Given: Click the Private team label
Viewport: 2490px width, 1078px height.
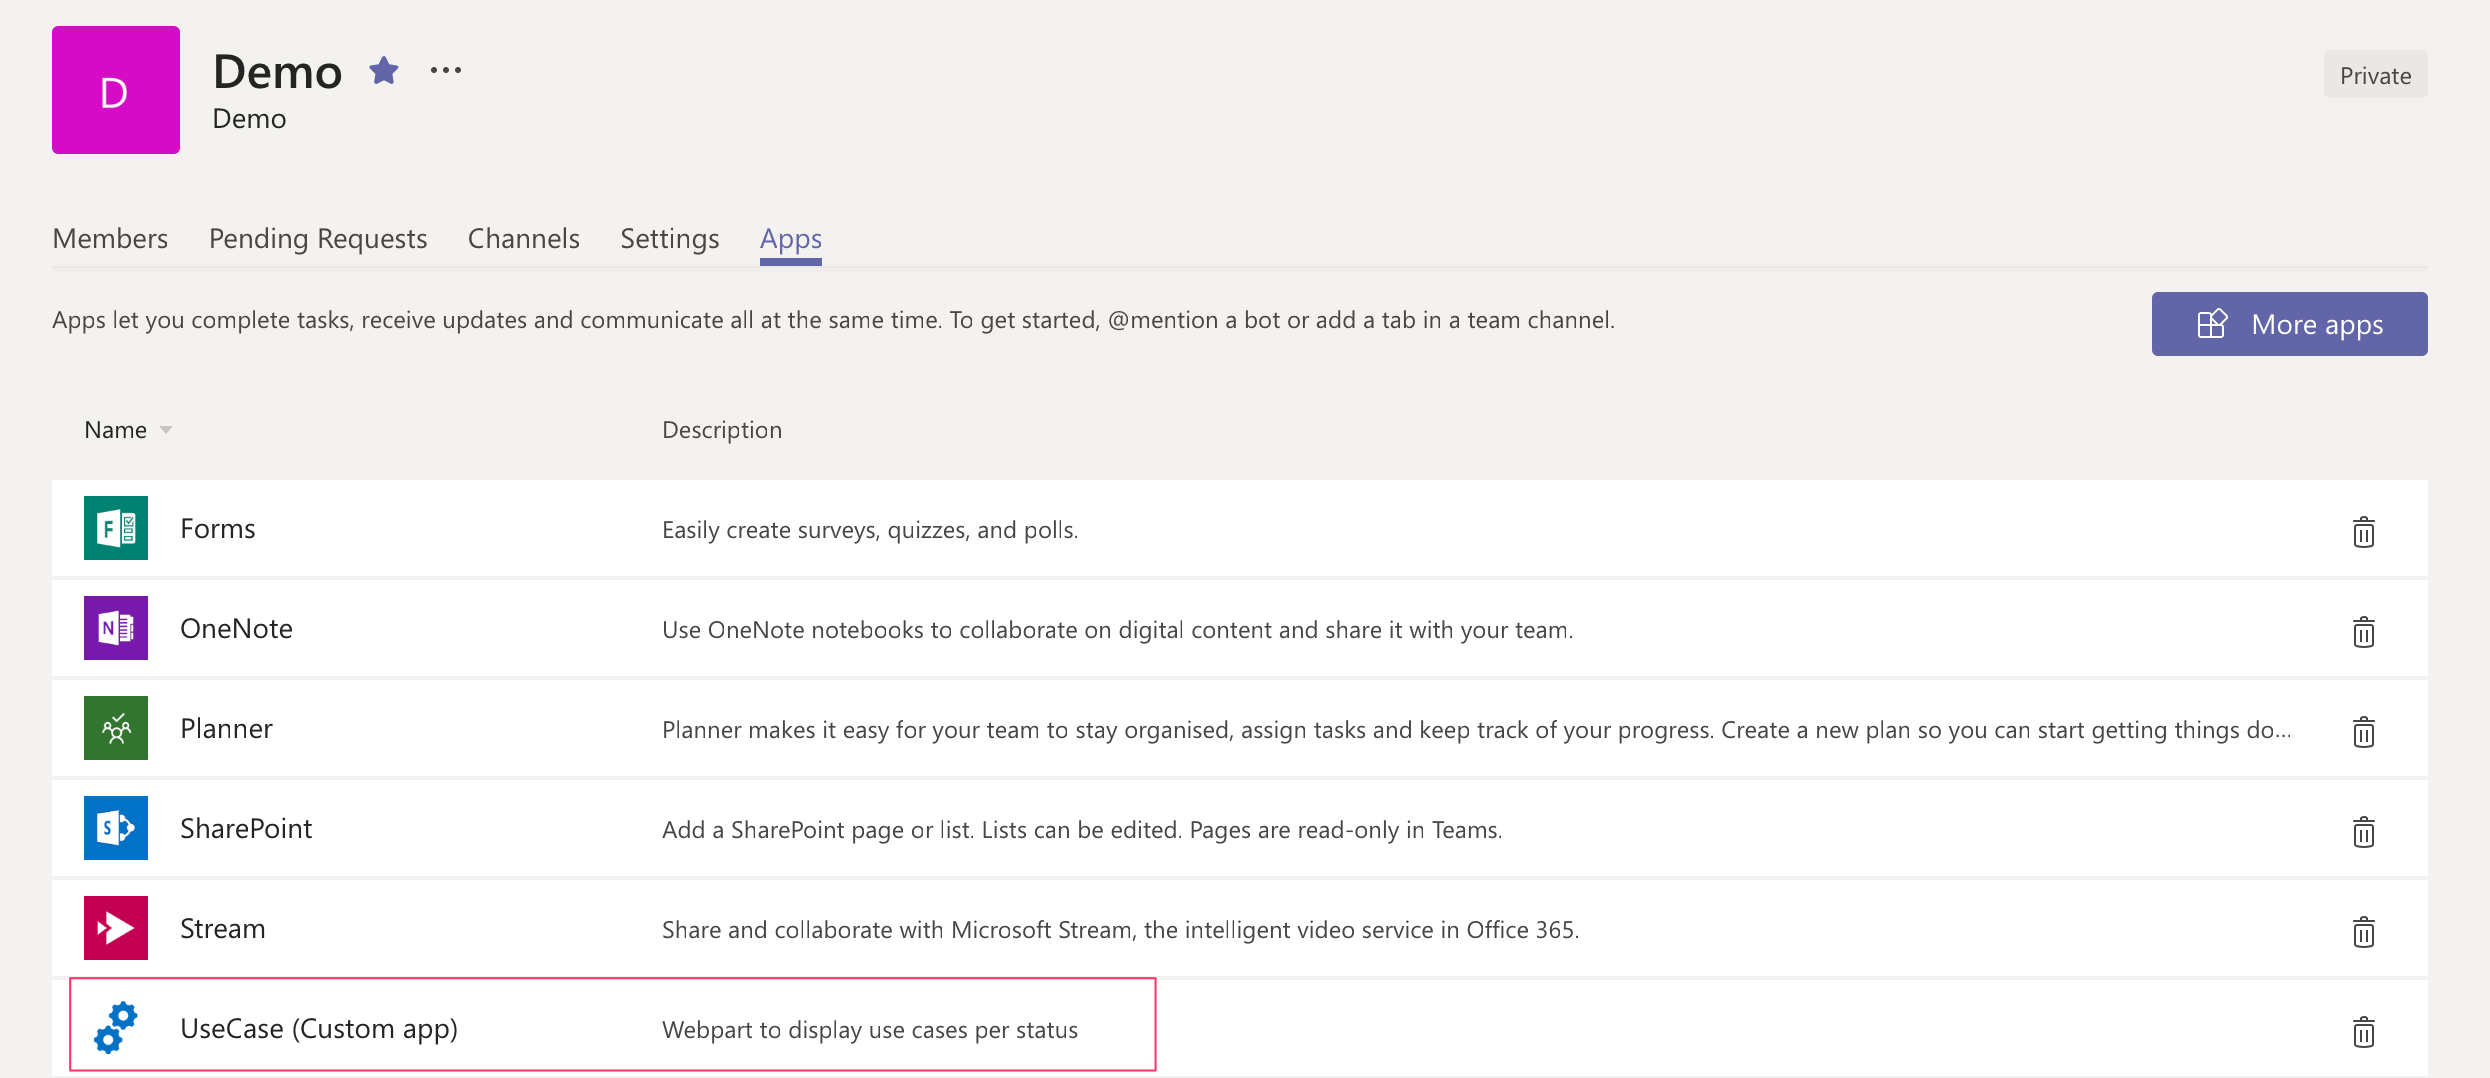Looking at the screenshot, I should click(x=2375, y=75).
